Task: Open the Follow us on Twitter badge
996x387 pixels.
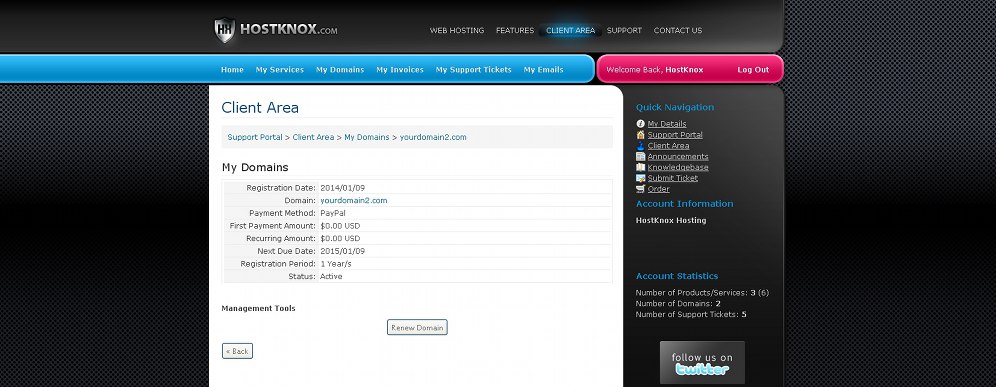Action: click(x=702, y=363)
